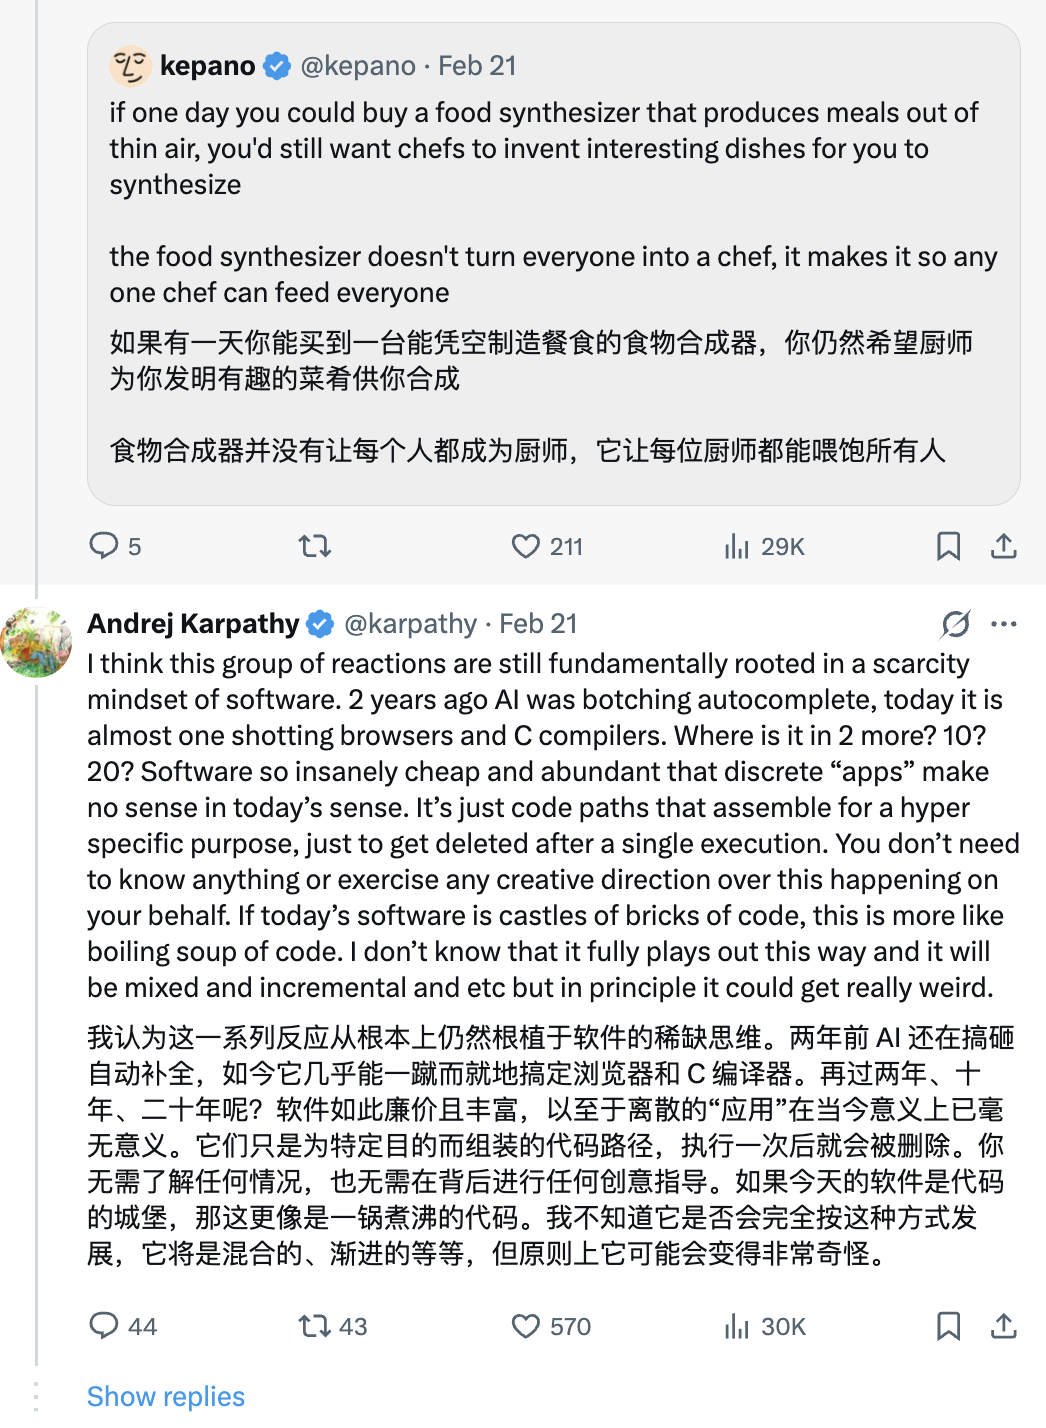
Task: View analytics for Karpathy's 30K views post
Action: [737, 1326]
